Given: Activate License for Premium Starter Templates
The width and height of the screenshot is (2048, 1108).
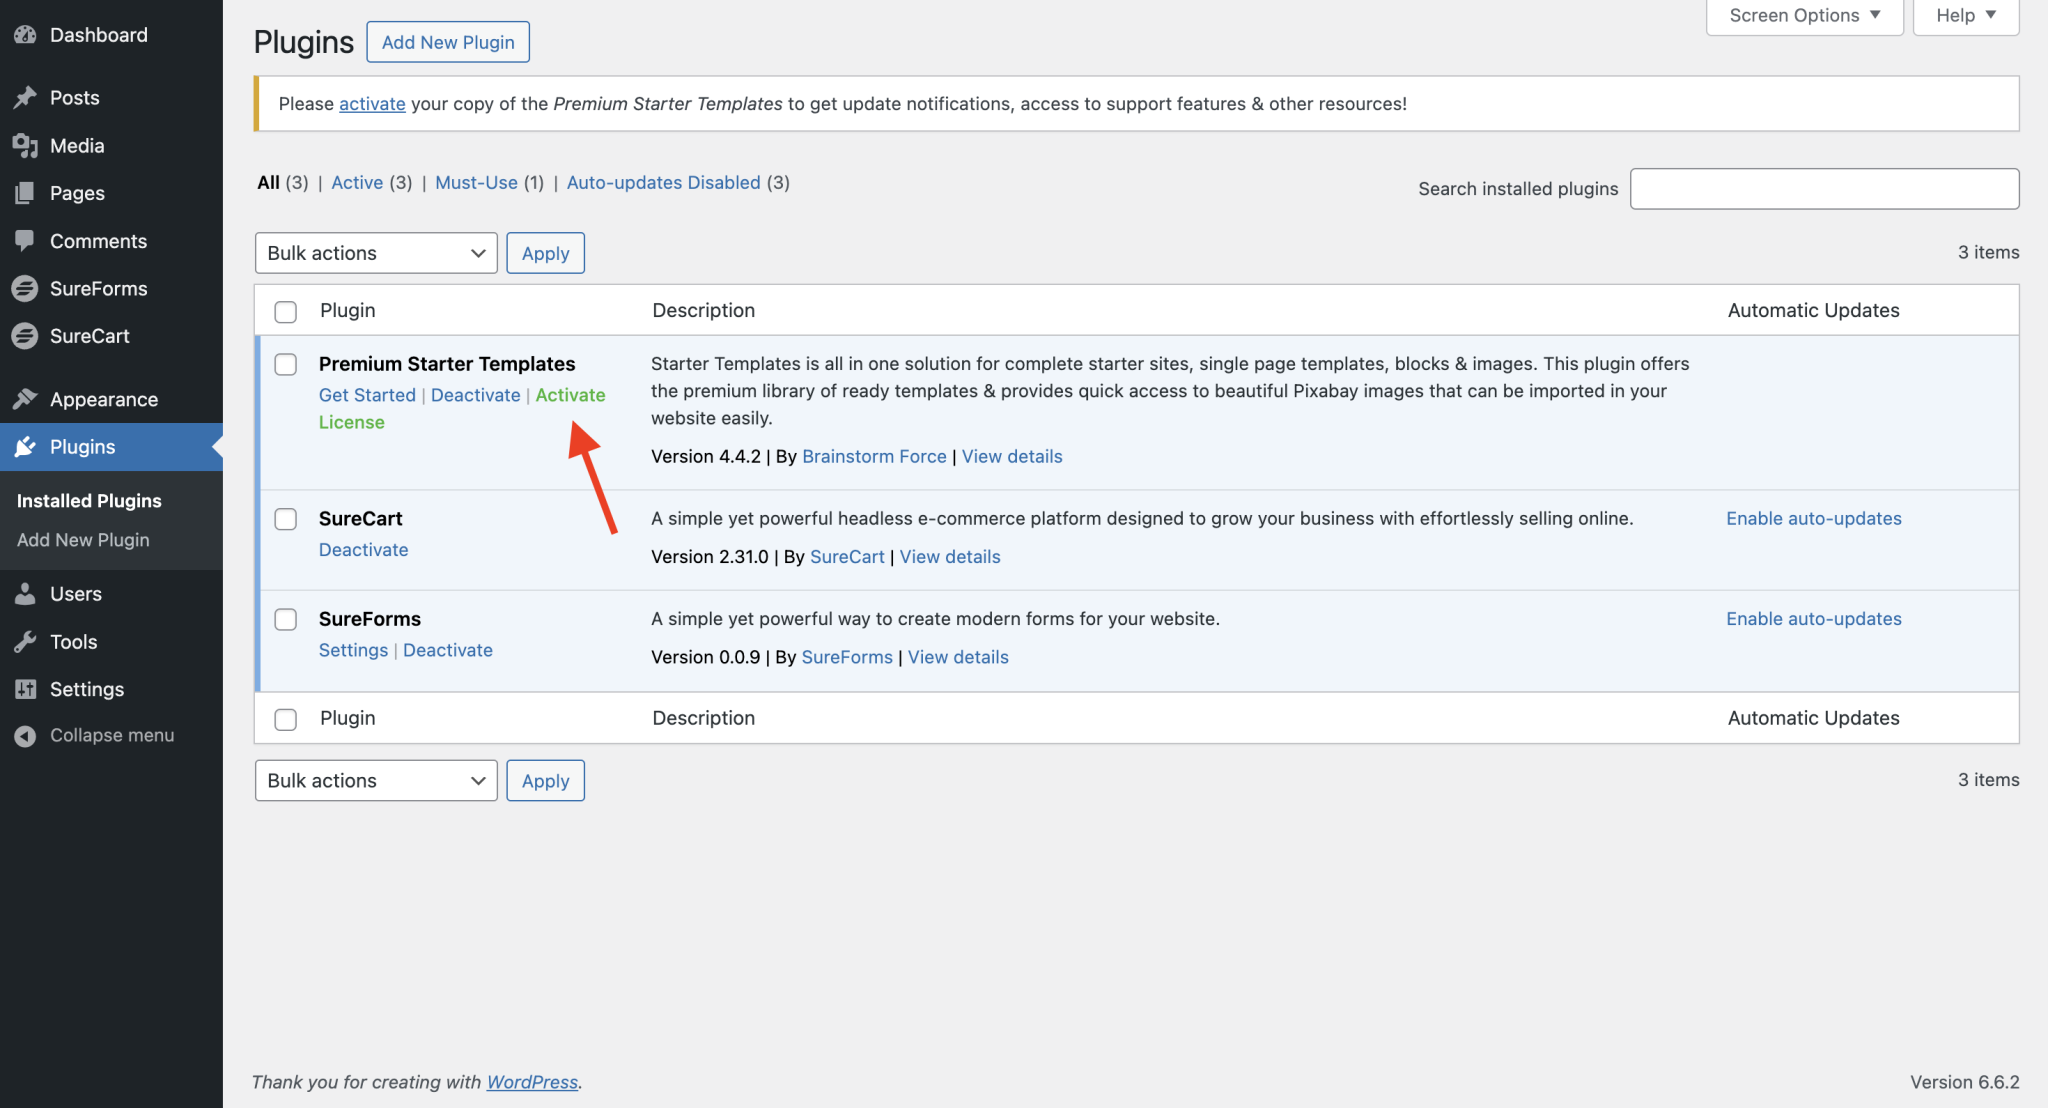Looking at the screenshot, I should click(x=570, y=395).
